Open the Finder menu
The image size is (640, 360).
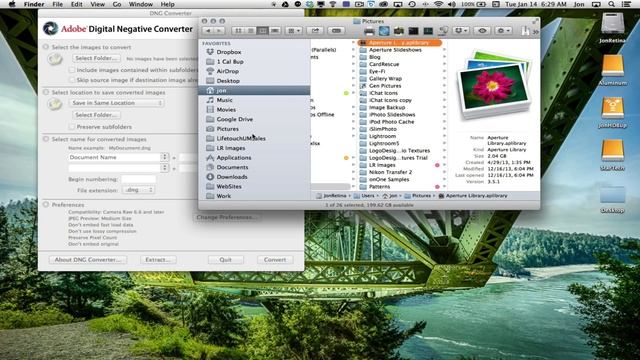click(x=34, y=4)
